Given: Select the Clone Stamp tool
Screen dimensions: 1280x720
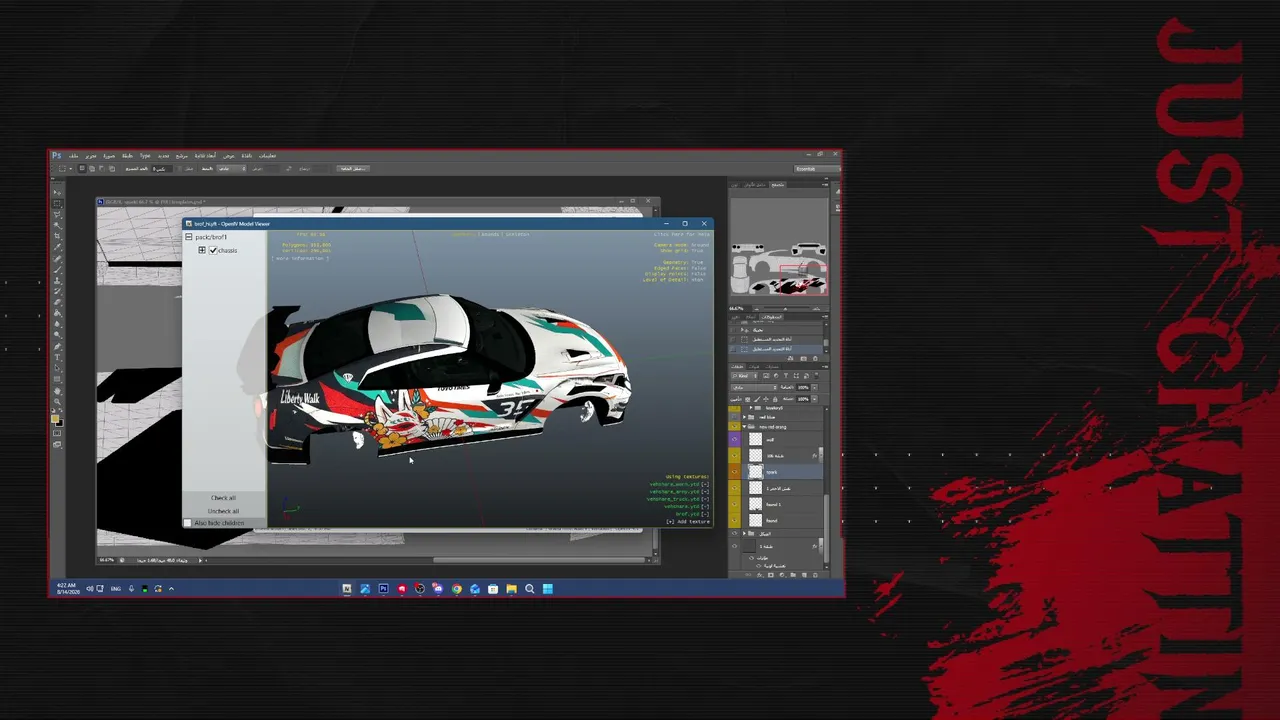Looking at the screenshot, I should pyautogui.click(x=57, y=281).
